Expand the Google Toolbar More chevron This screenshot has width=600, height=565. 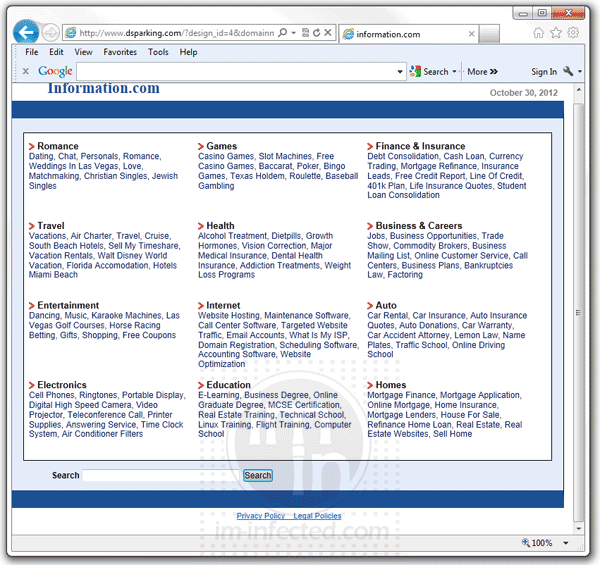point(483,72)
